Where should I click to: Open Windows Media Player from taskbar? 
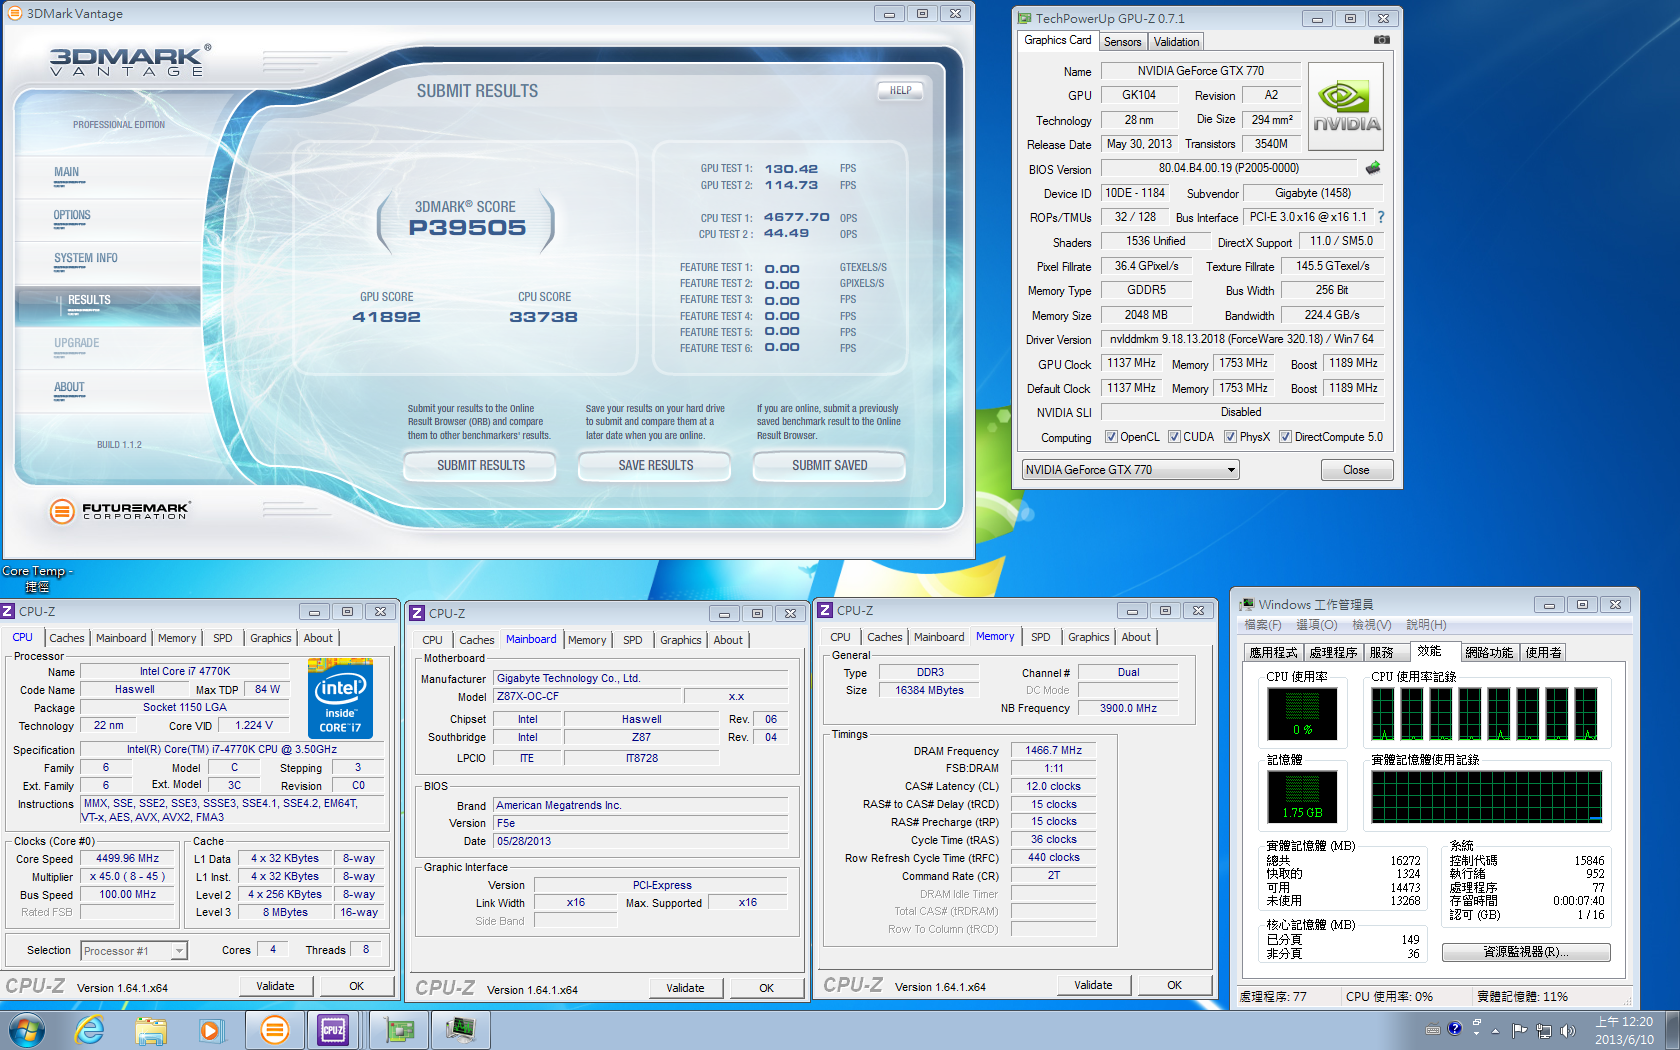click(211, 1029)
